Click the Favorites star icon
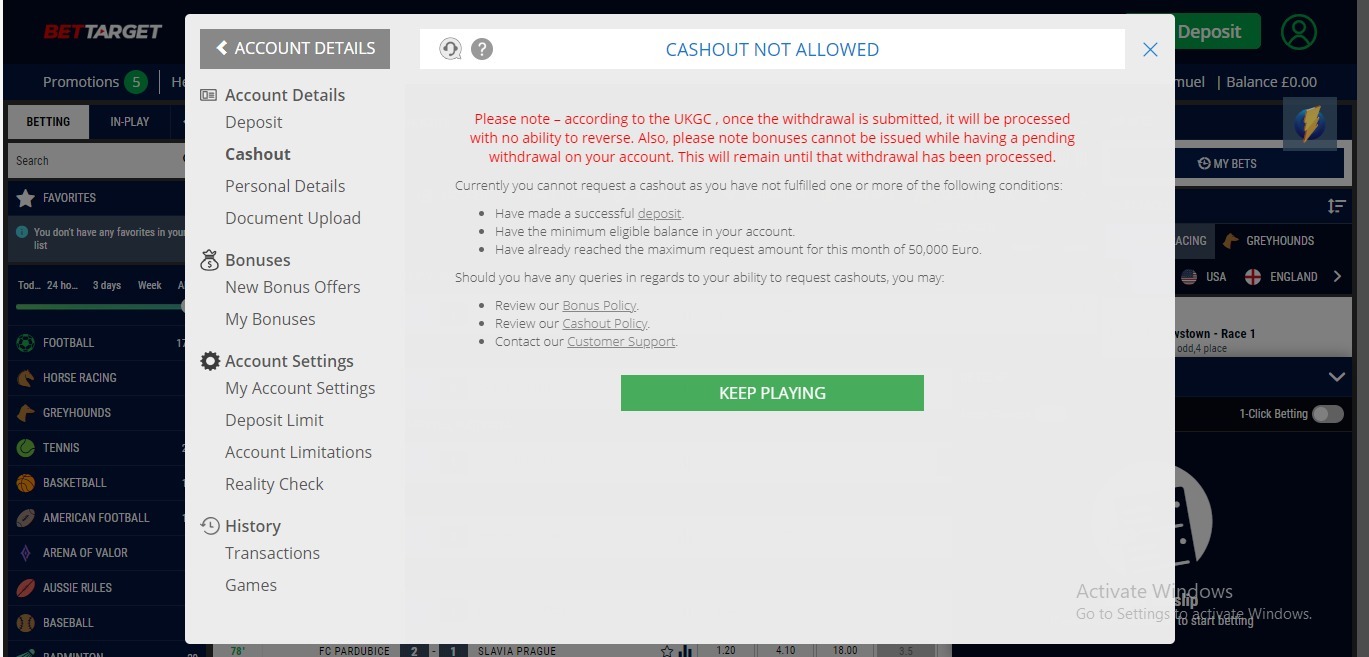The height and width of the screenshot is (657, 1369). pyautogui.click(x=25, y=198)
